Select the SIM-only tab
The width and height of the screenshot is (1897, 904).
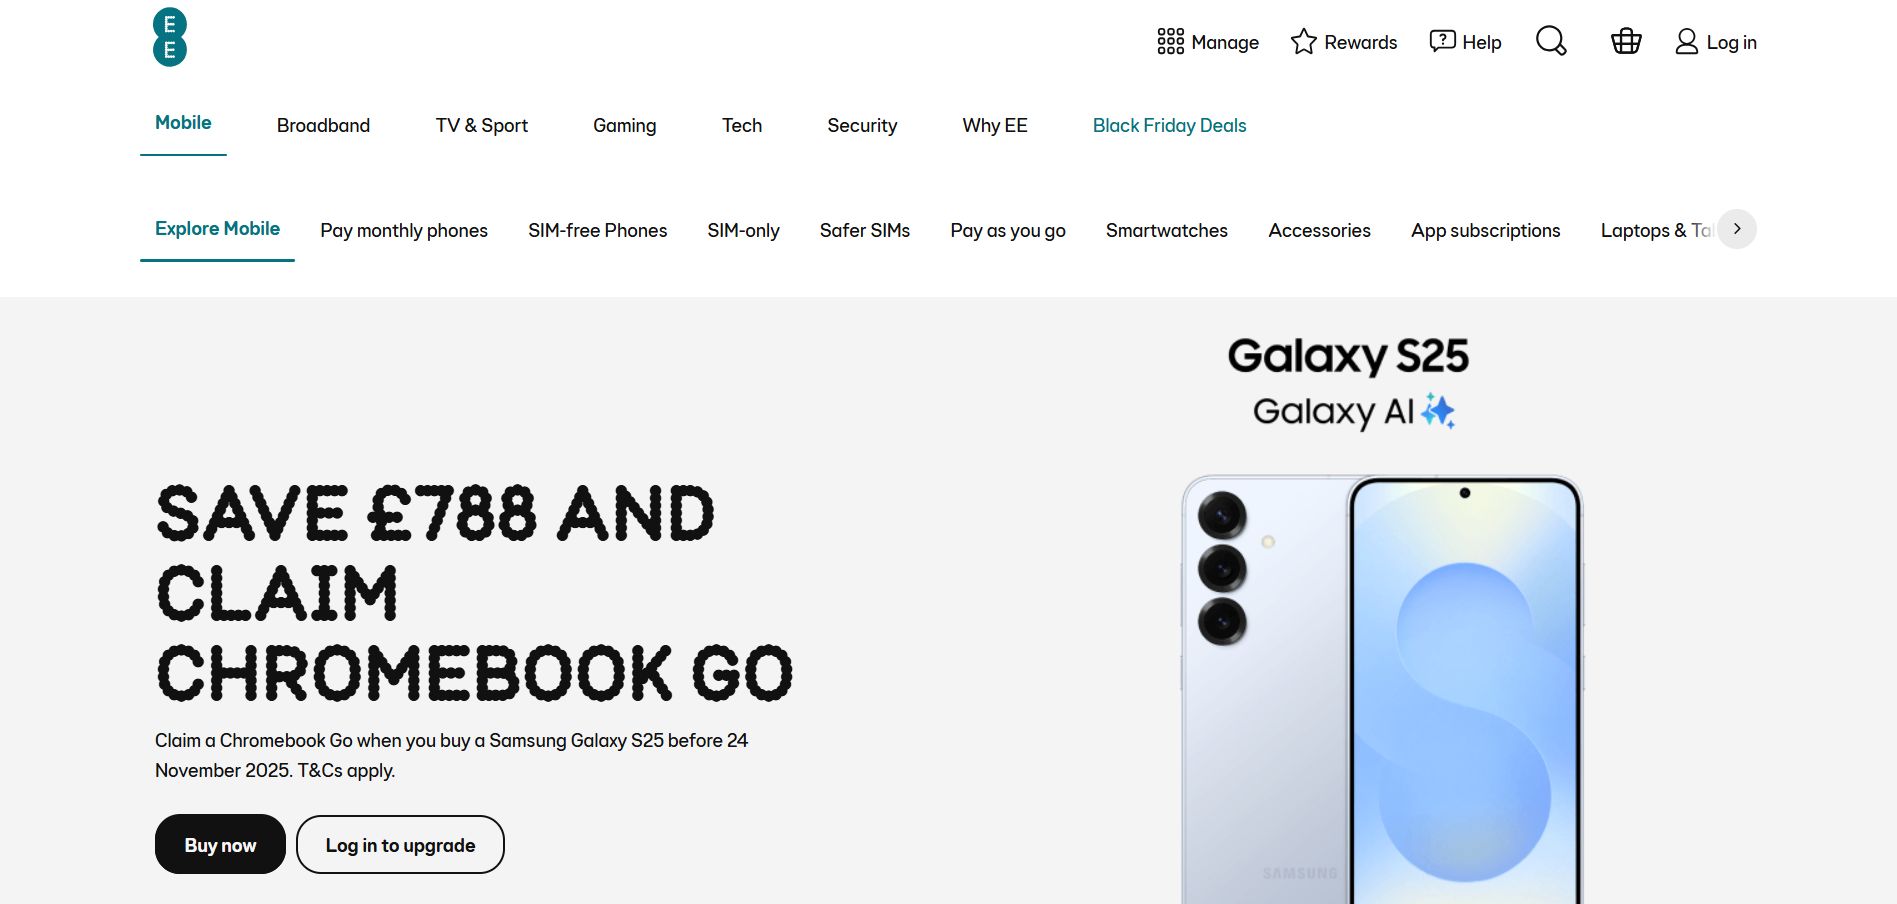coord(743,230)
